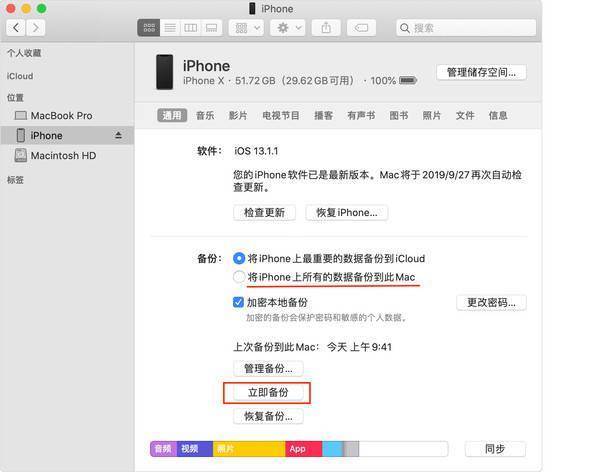Click the iOS 13.1.1 software version text
Image resolution: width=600 pixels, height=472 pixels.
click(x=256, y=151)
